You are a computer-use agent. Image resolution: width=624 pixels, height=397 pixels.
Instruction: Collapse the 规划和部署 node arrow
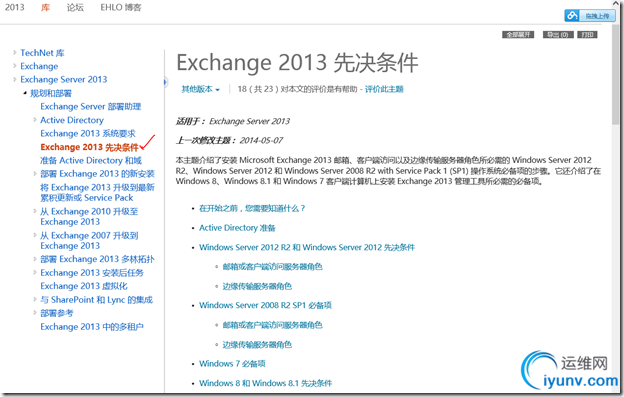point(25,93)
